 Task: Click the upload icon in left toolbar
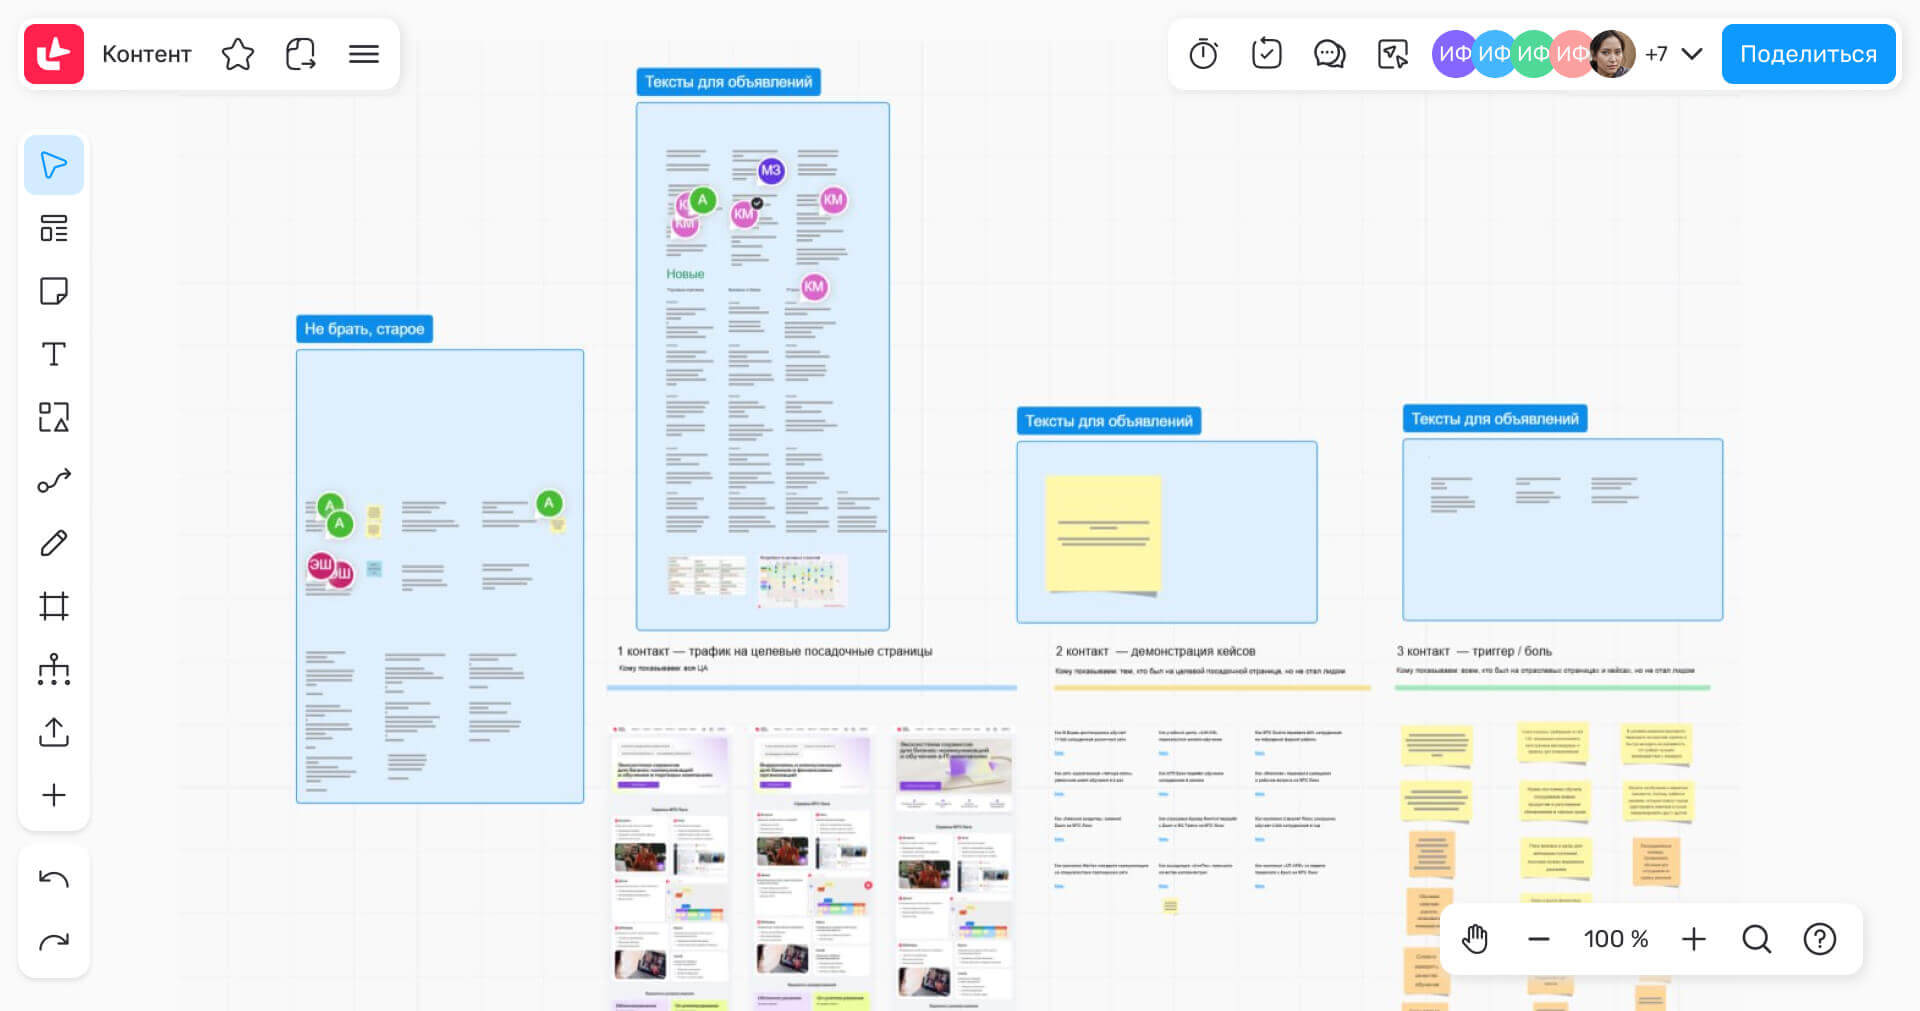tap(54, 732)
